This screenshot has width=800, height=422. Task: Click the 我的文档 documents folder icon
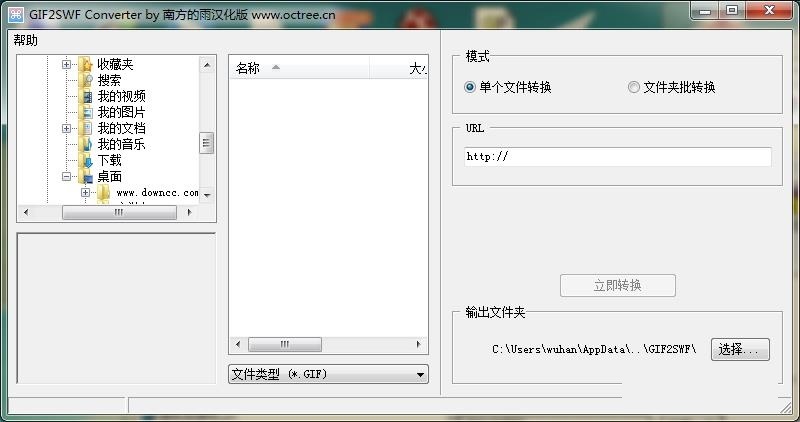coord(87,129)
